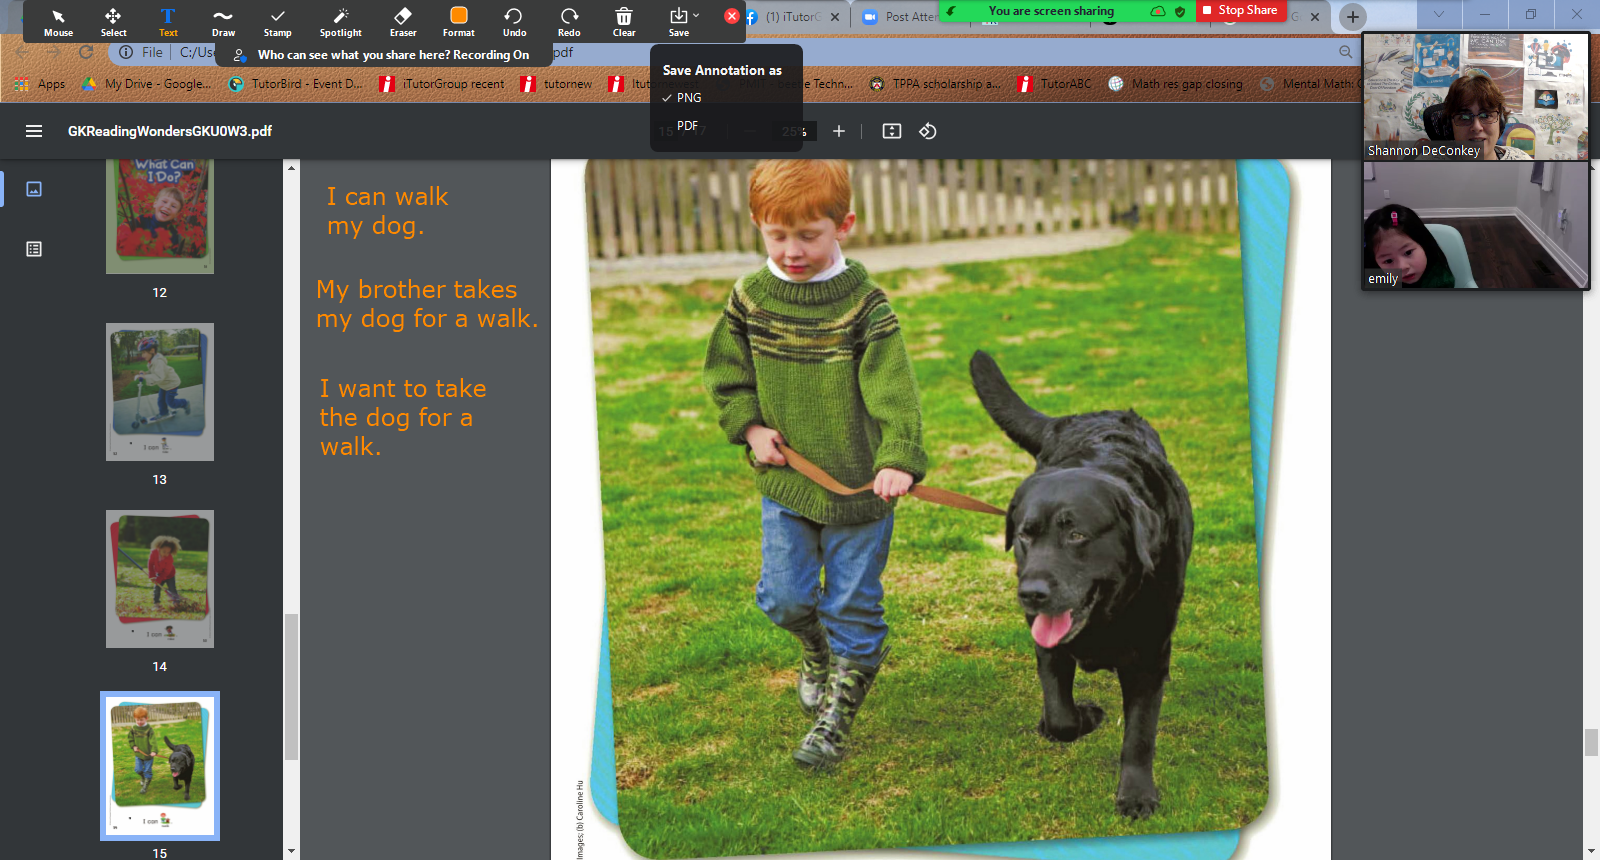The height and width of the screenshot is (860, 1600).
Task: Close the annotation toolbar with red X
Action: [x=732, y=16]
